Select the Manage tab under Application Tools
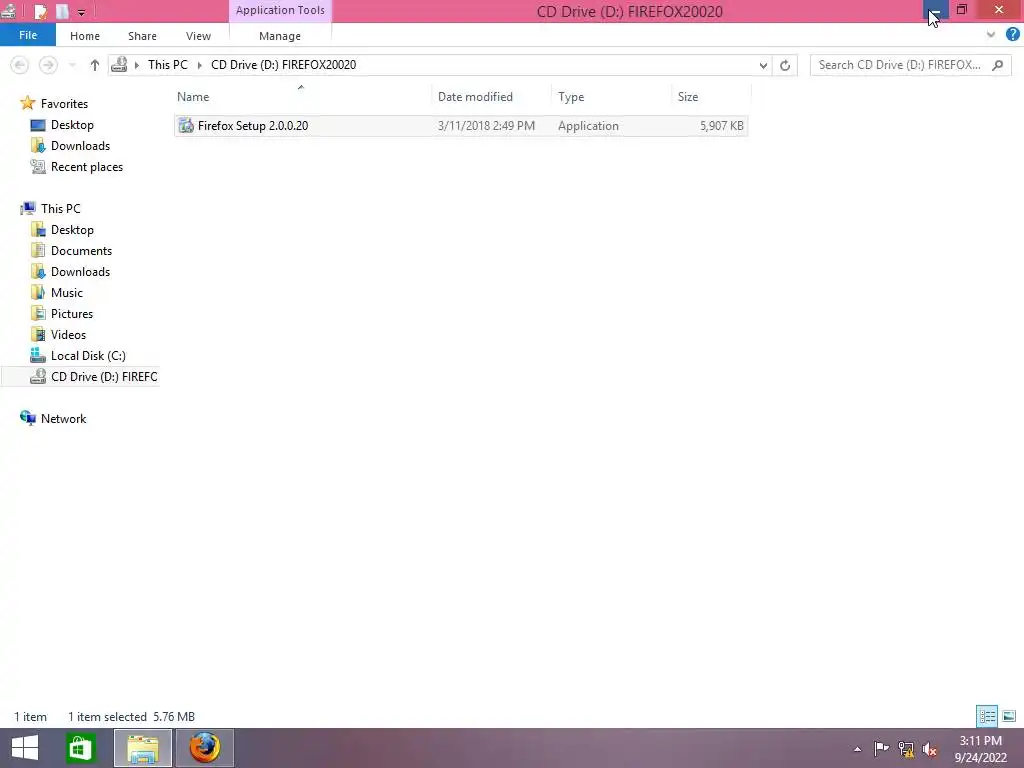Viewport: 1024px width, 768px height. (x=280, y=36)
